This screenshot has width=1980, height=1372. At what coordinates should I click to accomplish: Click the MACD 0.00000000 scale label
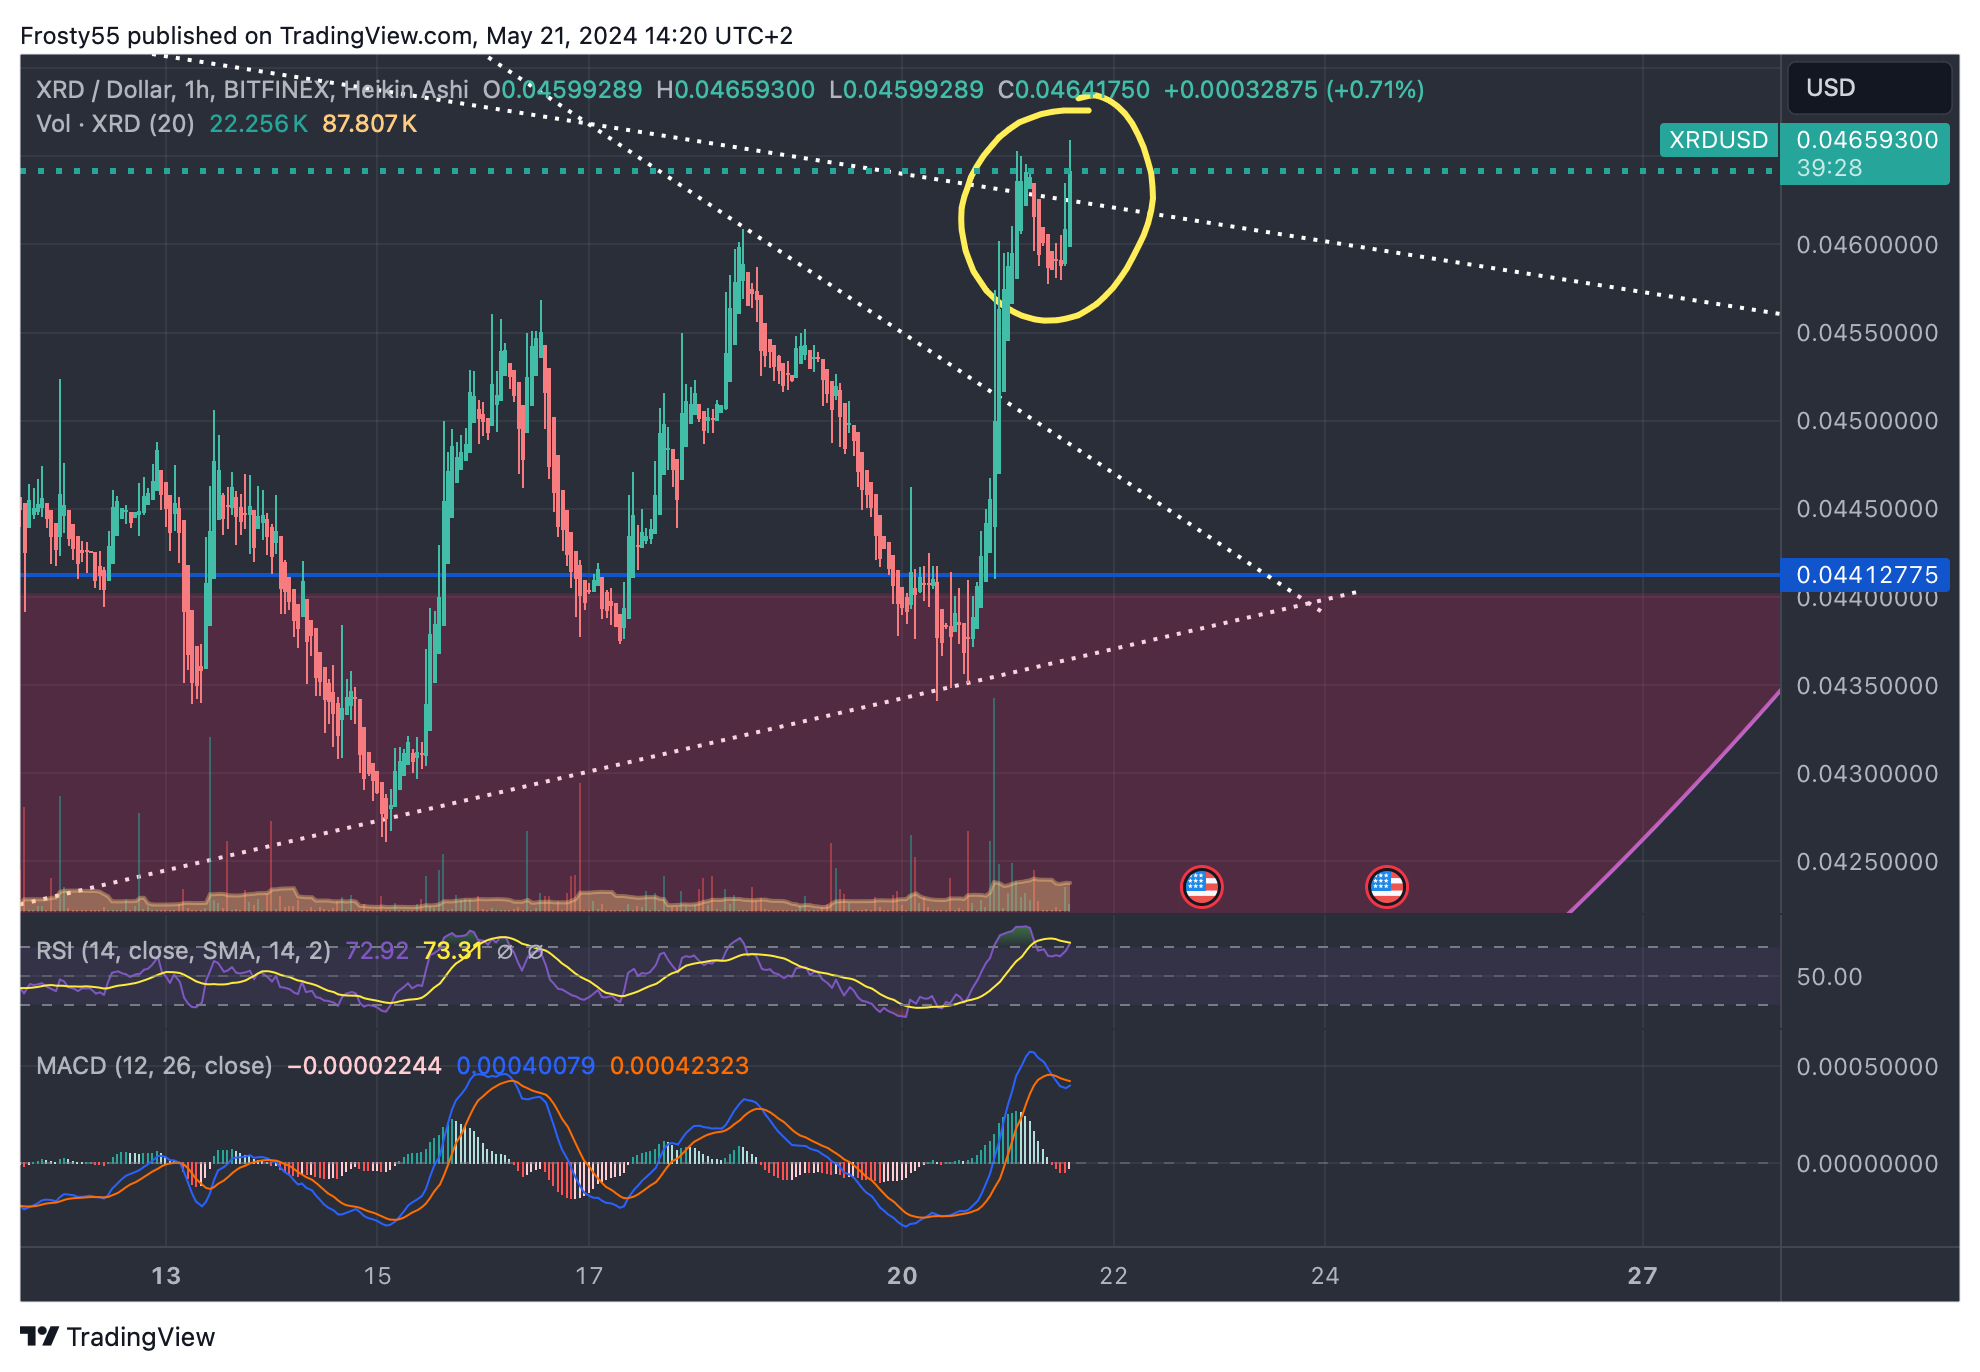click(1867, 1164)
